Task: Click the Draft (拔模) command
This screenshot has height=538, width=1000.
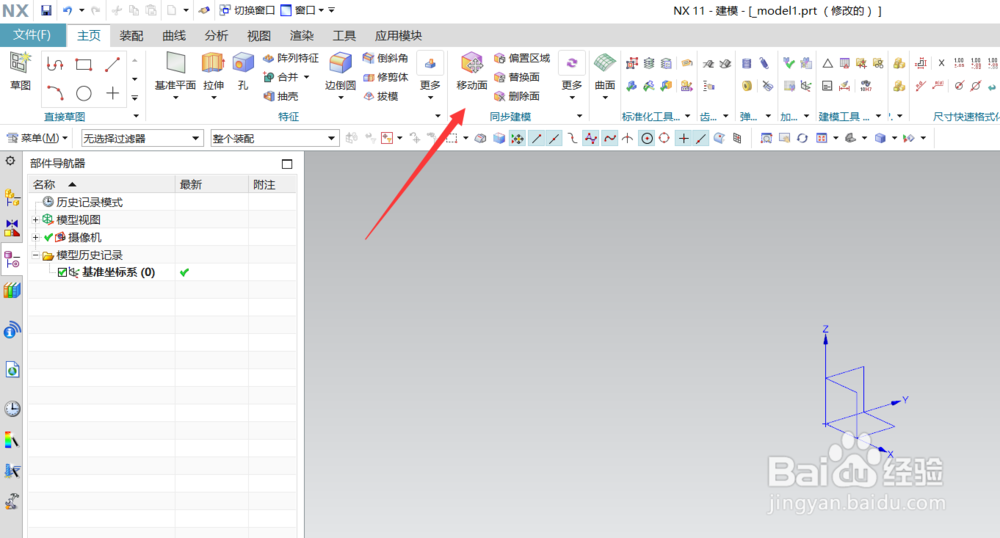Action: coord(381,96)
